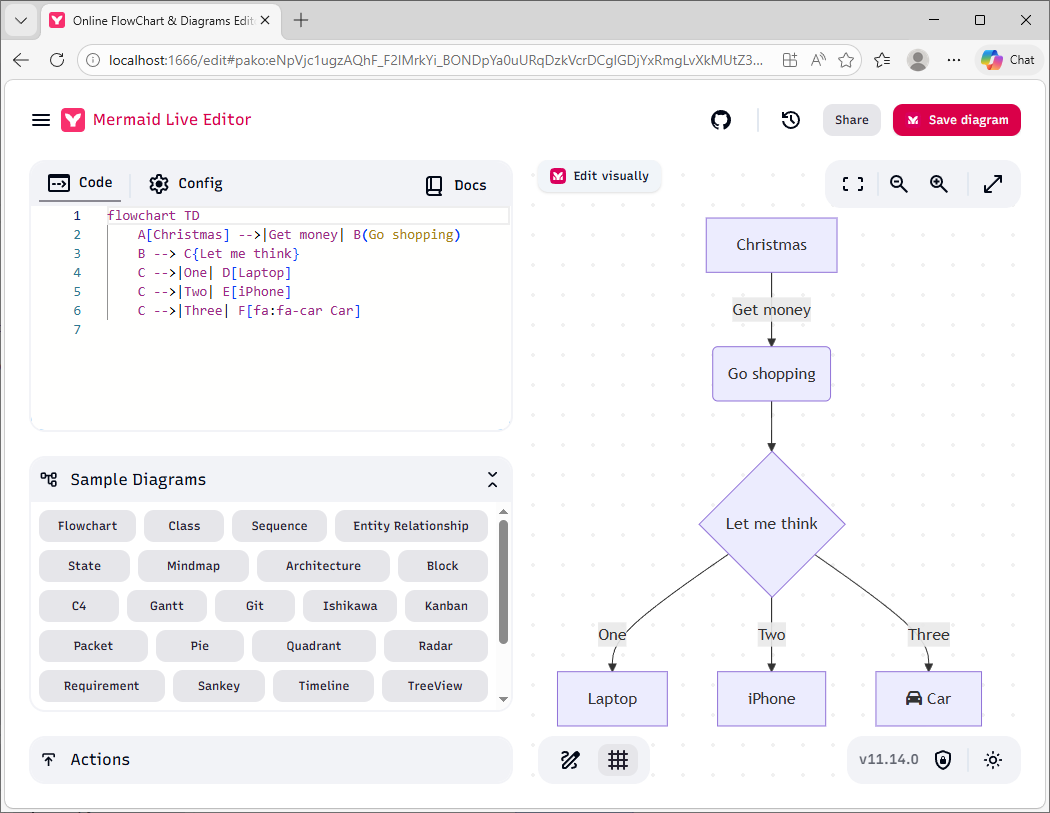The height and width of the screenshot is (813, 1050).
Task: Click the Edit visually button
Action: coord(599,176)
